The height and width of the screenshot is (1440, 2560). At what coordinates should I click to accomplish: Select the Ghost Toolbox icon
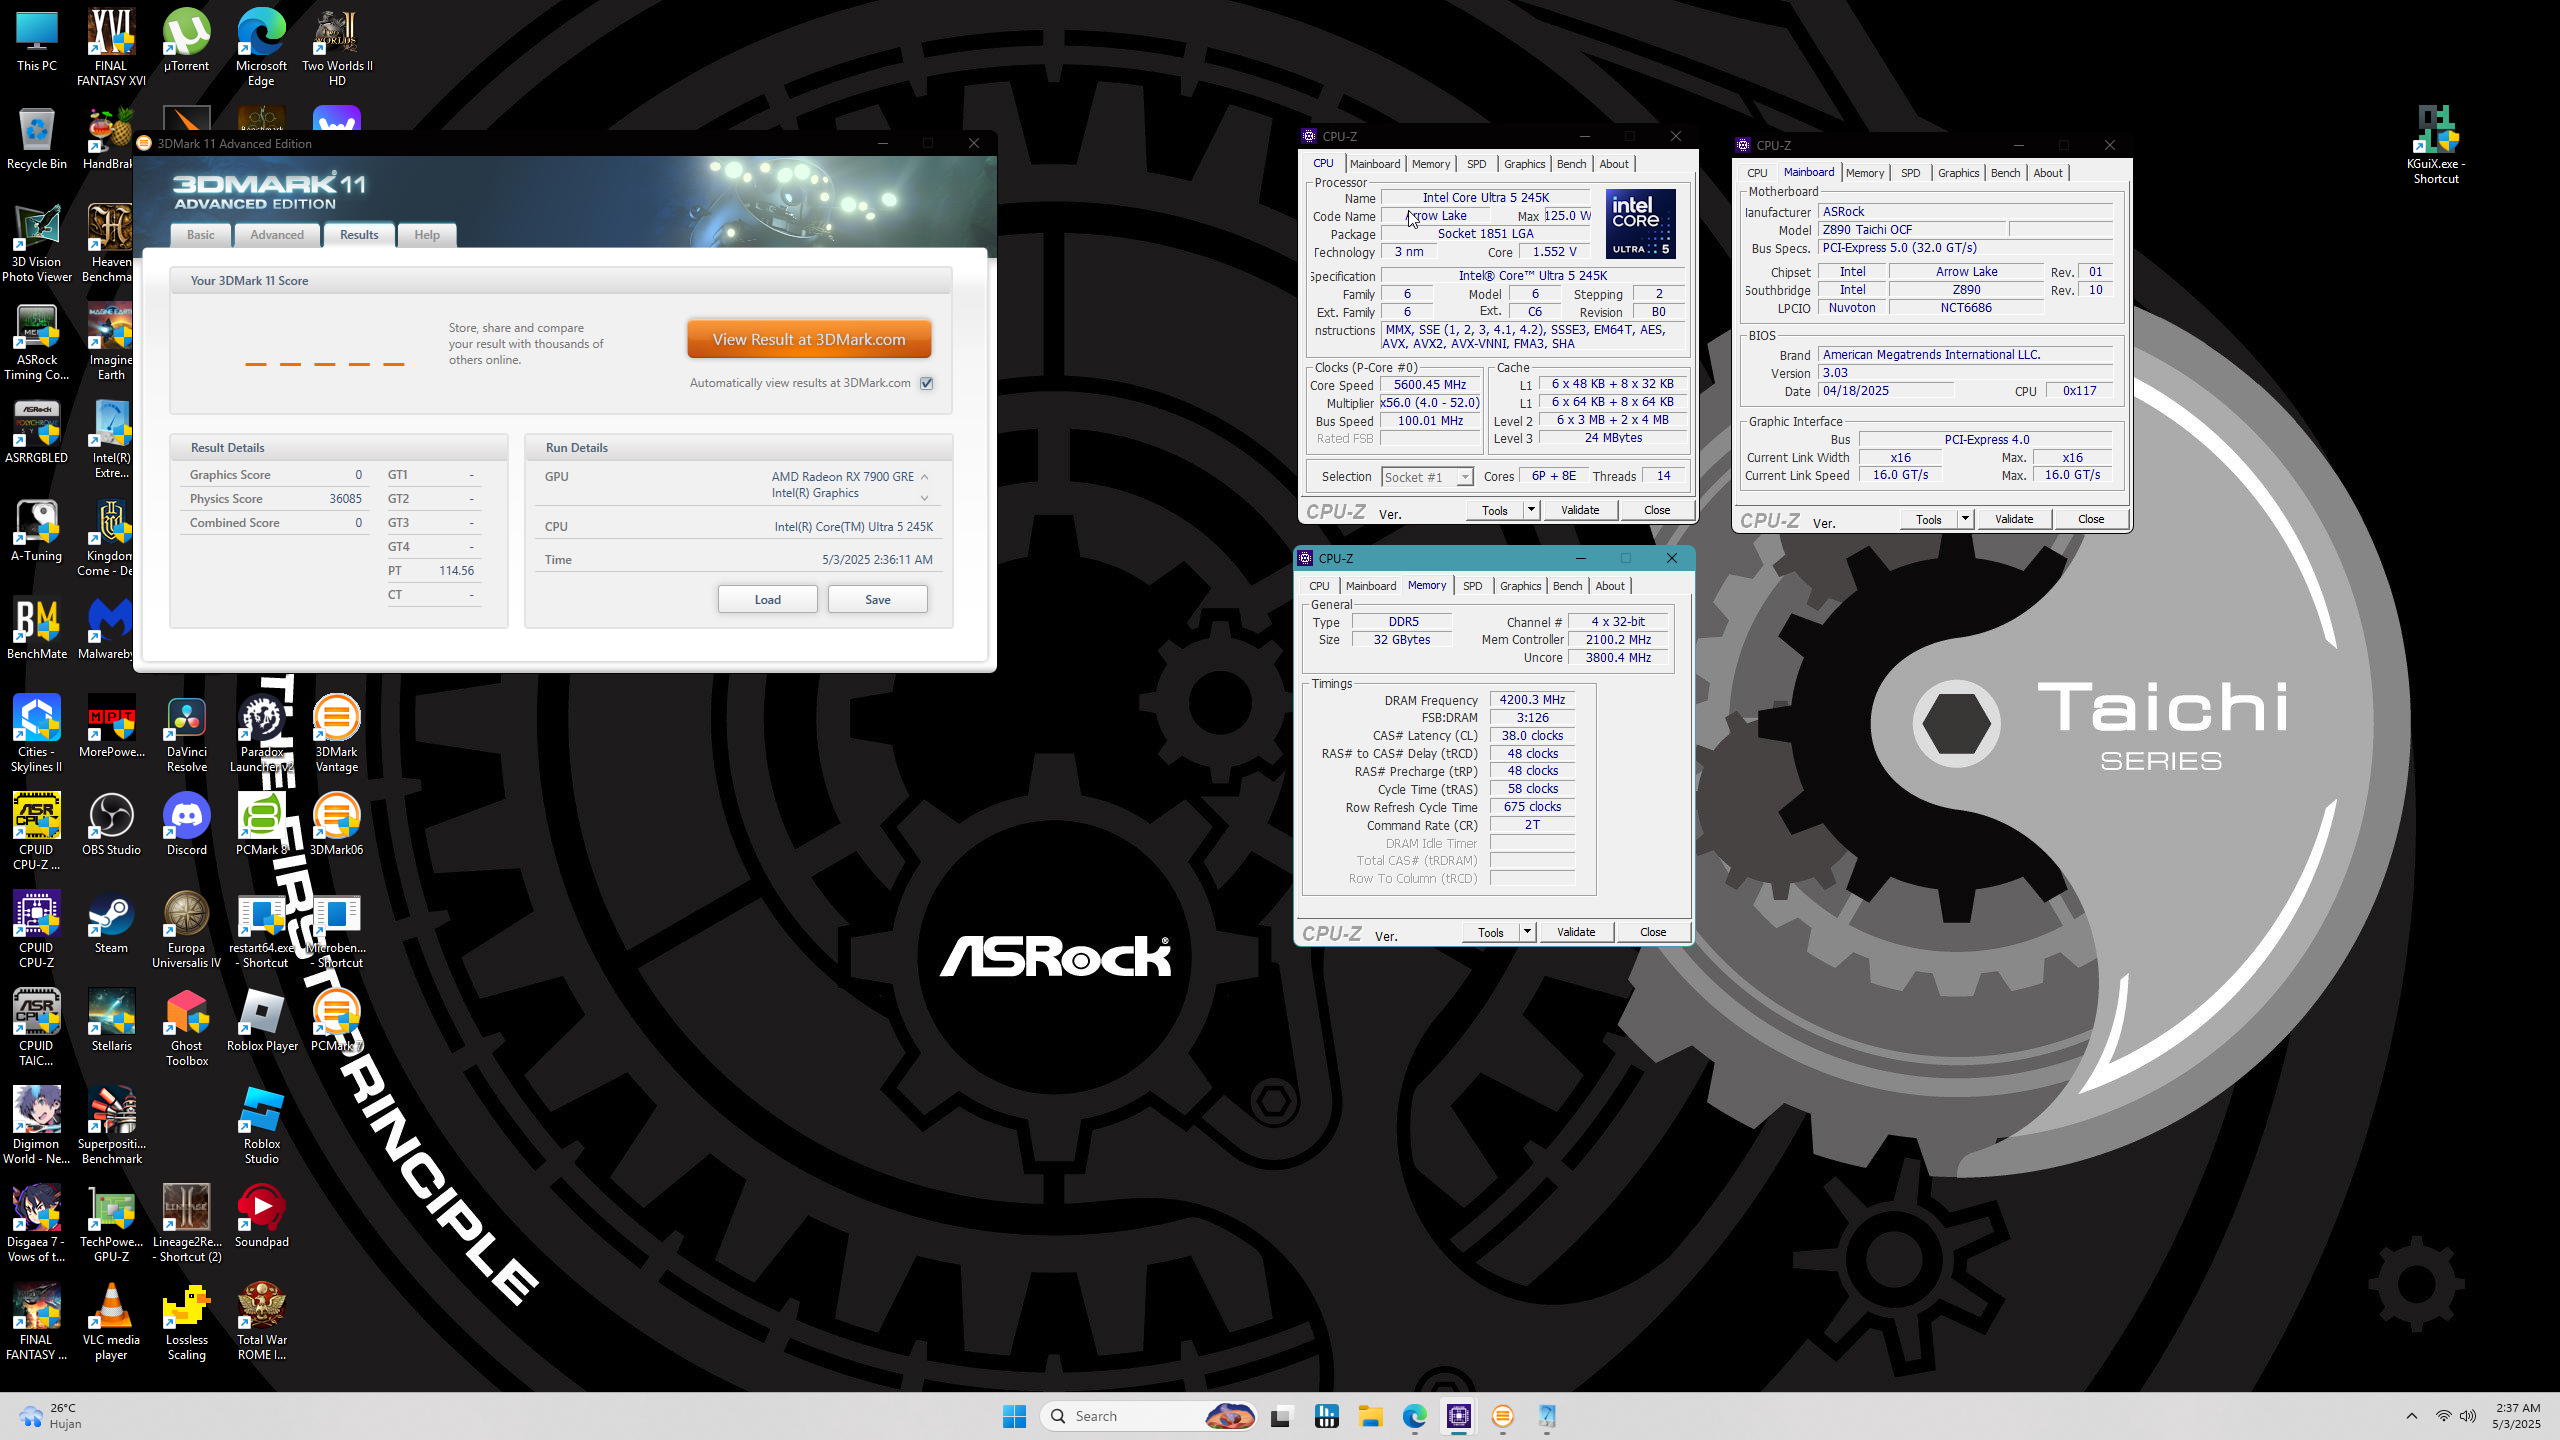pyautogui.click(x=187, y=1029)
